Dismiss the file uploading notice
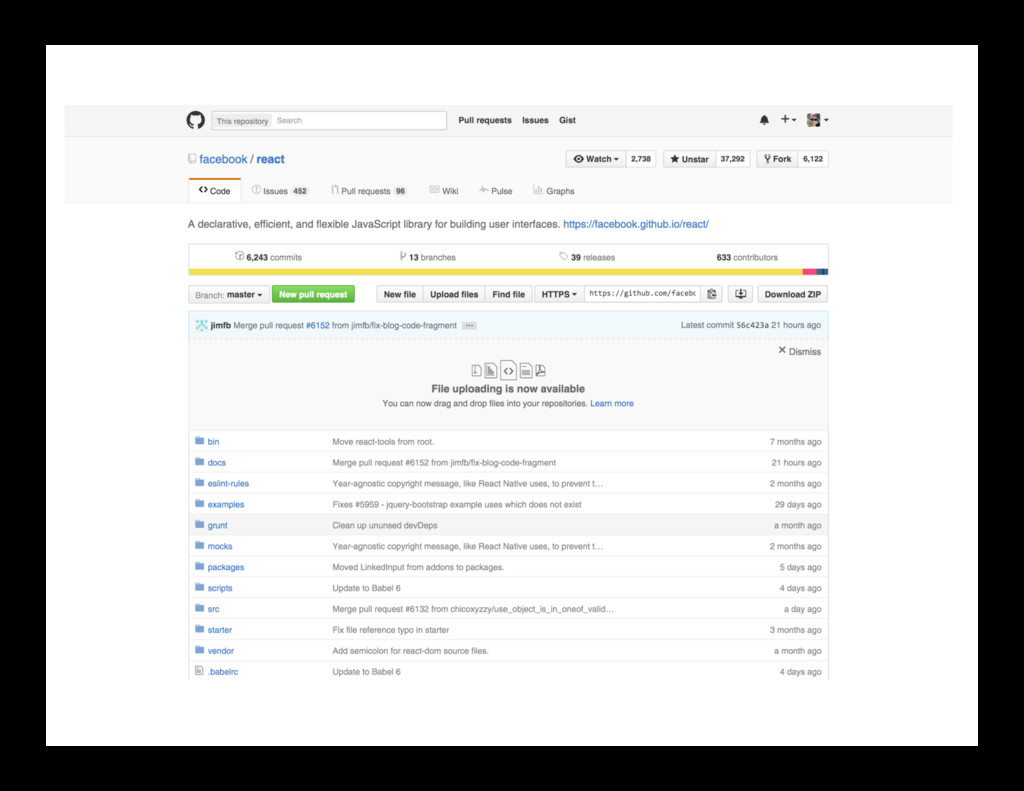This screenshot has height=791, width=1024. coord(799,351)
